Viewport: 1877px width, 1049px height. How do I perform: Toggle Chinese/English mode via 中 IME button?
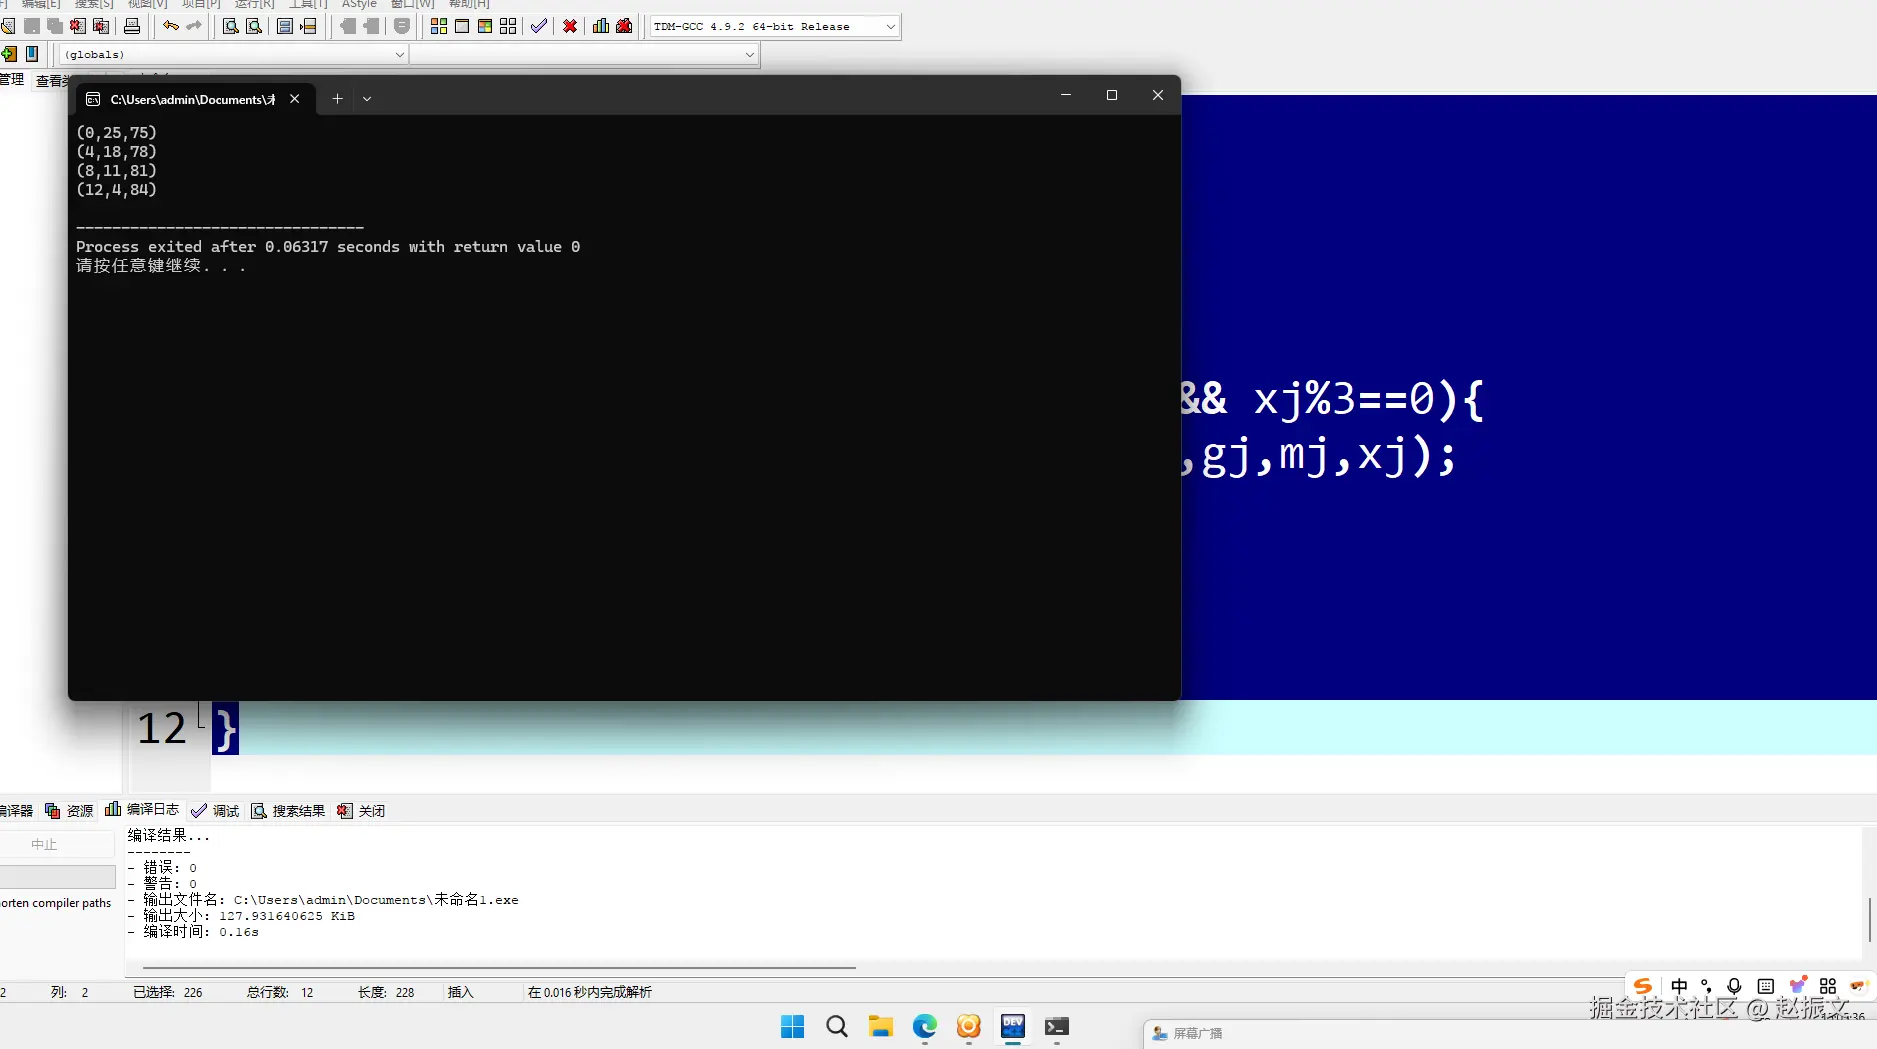point(1679,986)
